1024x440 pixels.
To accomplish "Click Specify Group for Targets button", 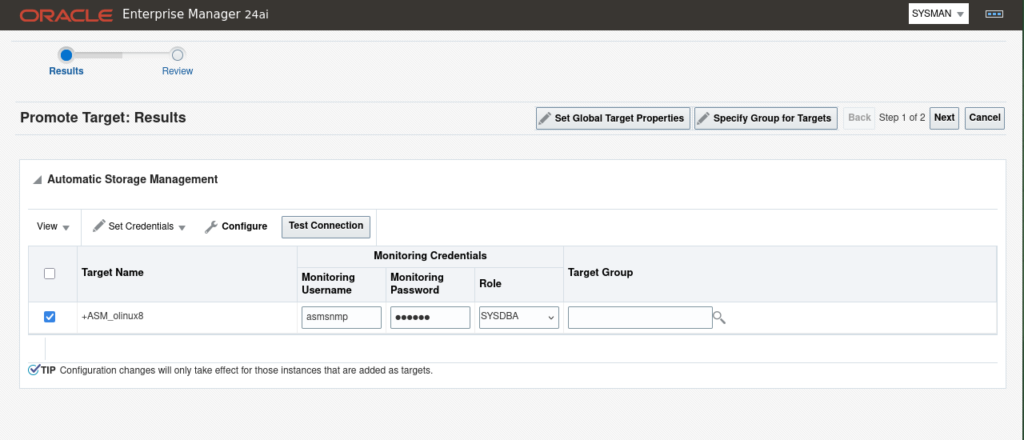I will [765, 118].
